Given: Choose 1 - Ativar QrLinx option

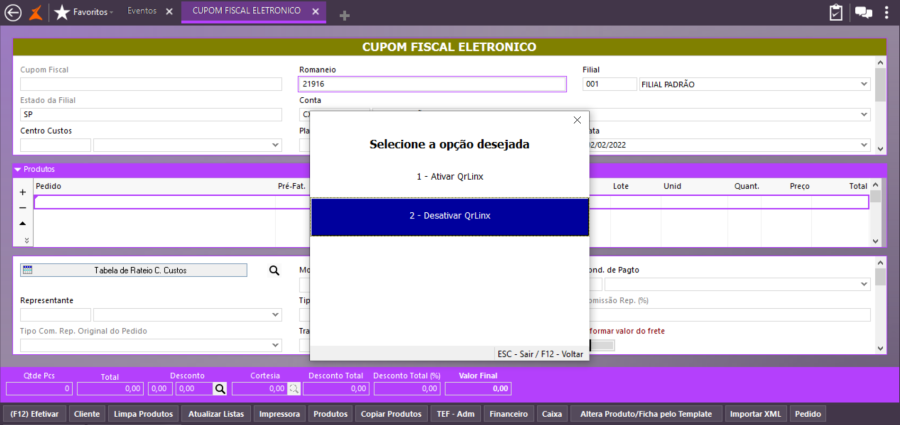Looking at the screenshot, I should point(450,177).
